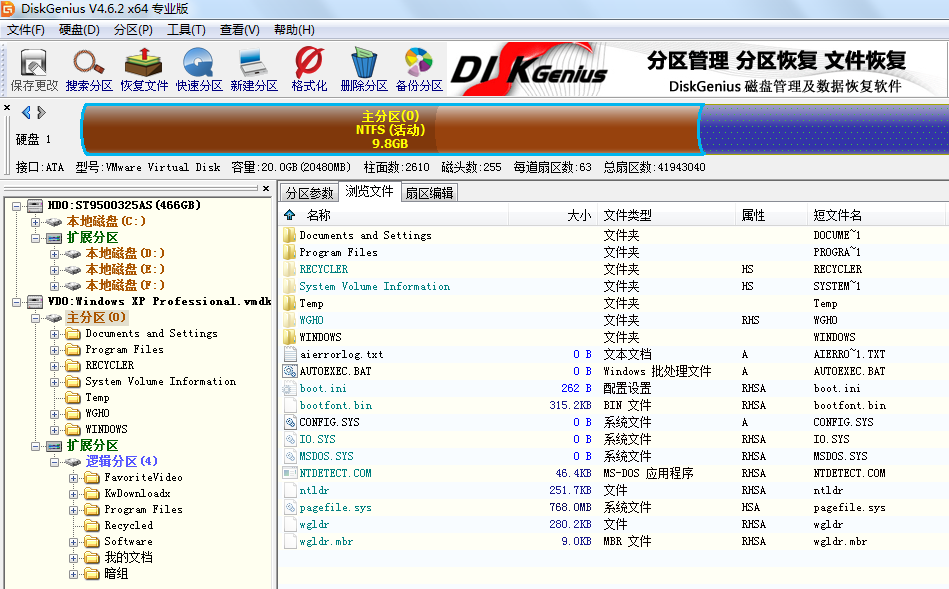The width and height of the screenshot is (949, 589).
Task: Click the WINDOWS folder icon in file list
Action: (x=290, y=337)
